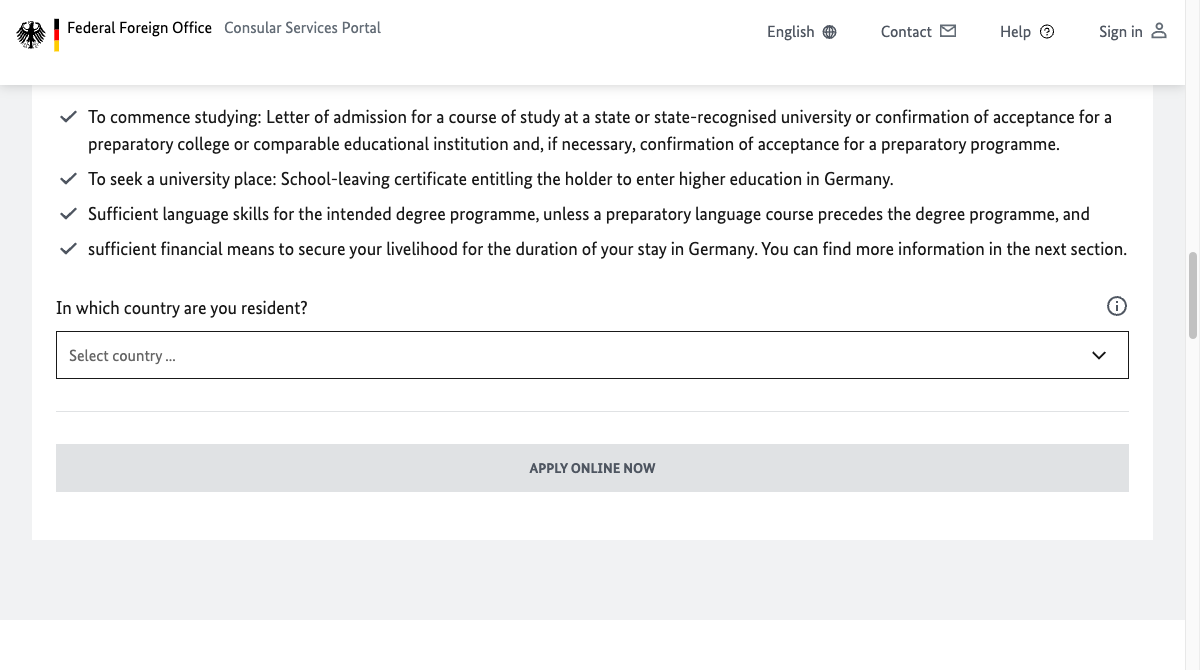The height and width of the screenshot is (670, 1200).
Task: Click checkmark beside 'To seek a university place'
Action: click(68, 180)
